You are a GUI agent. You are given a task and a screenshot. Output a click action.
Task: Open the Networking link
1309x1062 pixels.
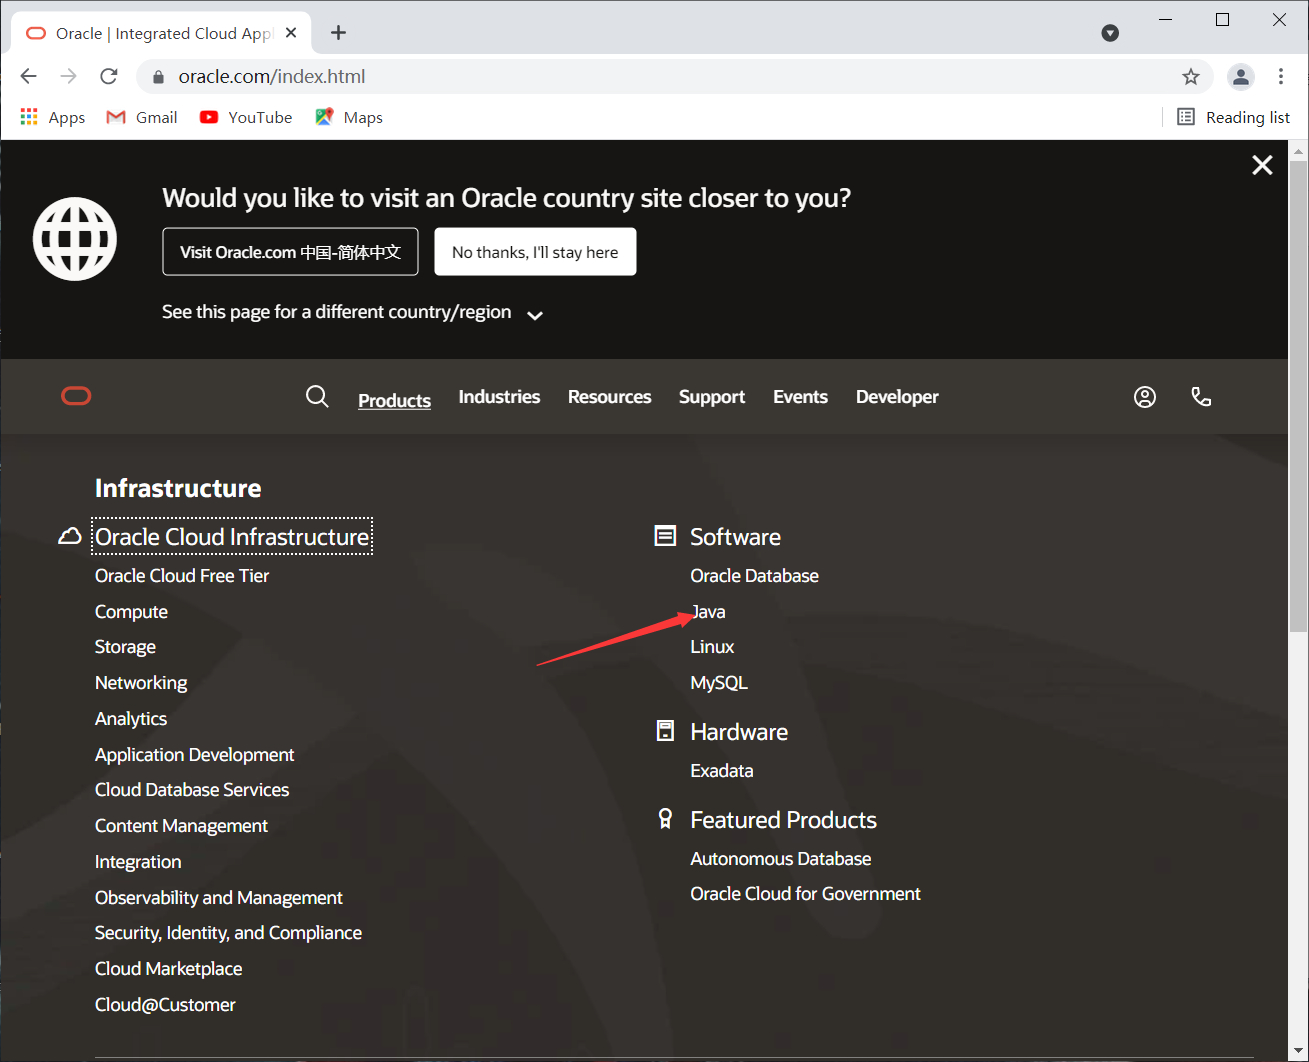coord(141,683)
